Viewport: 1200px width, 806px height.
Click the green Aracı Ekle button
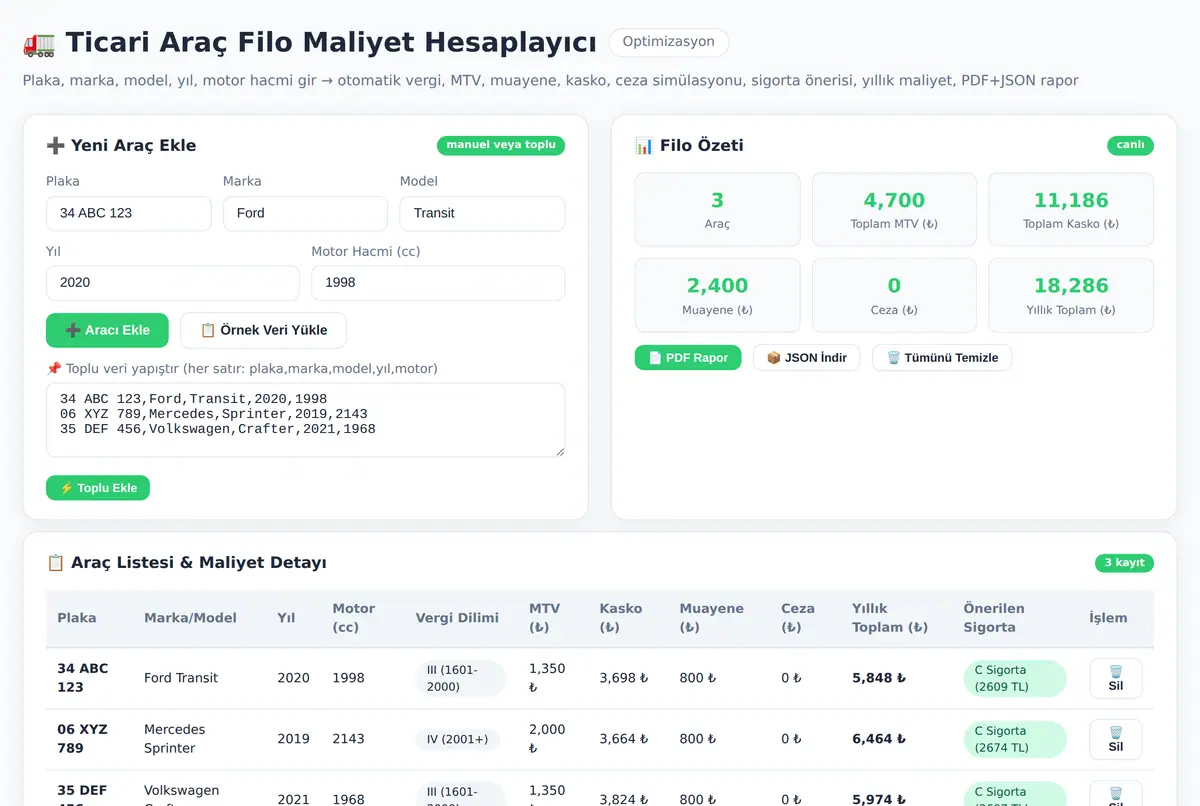pos(107,330)
